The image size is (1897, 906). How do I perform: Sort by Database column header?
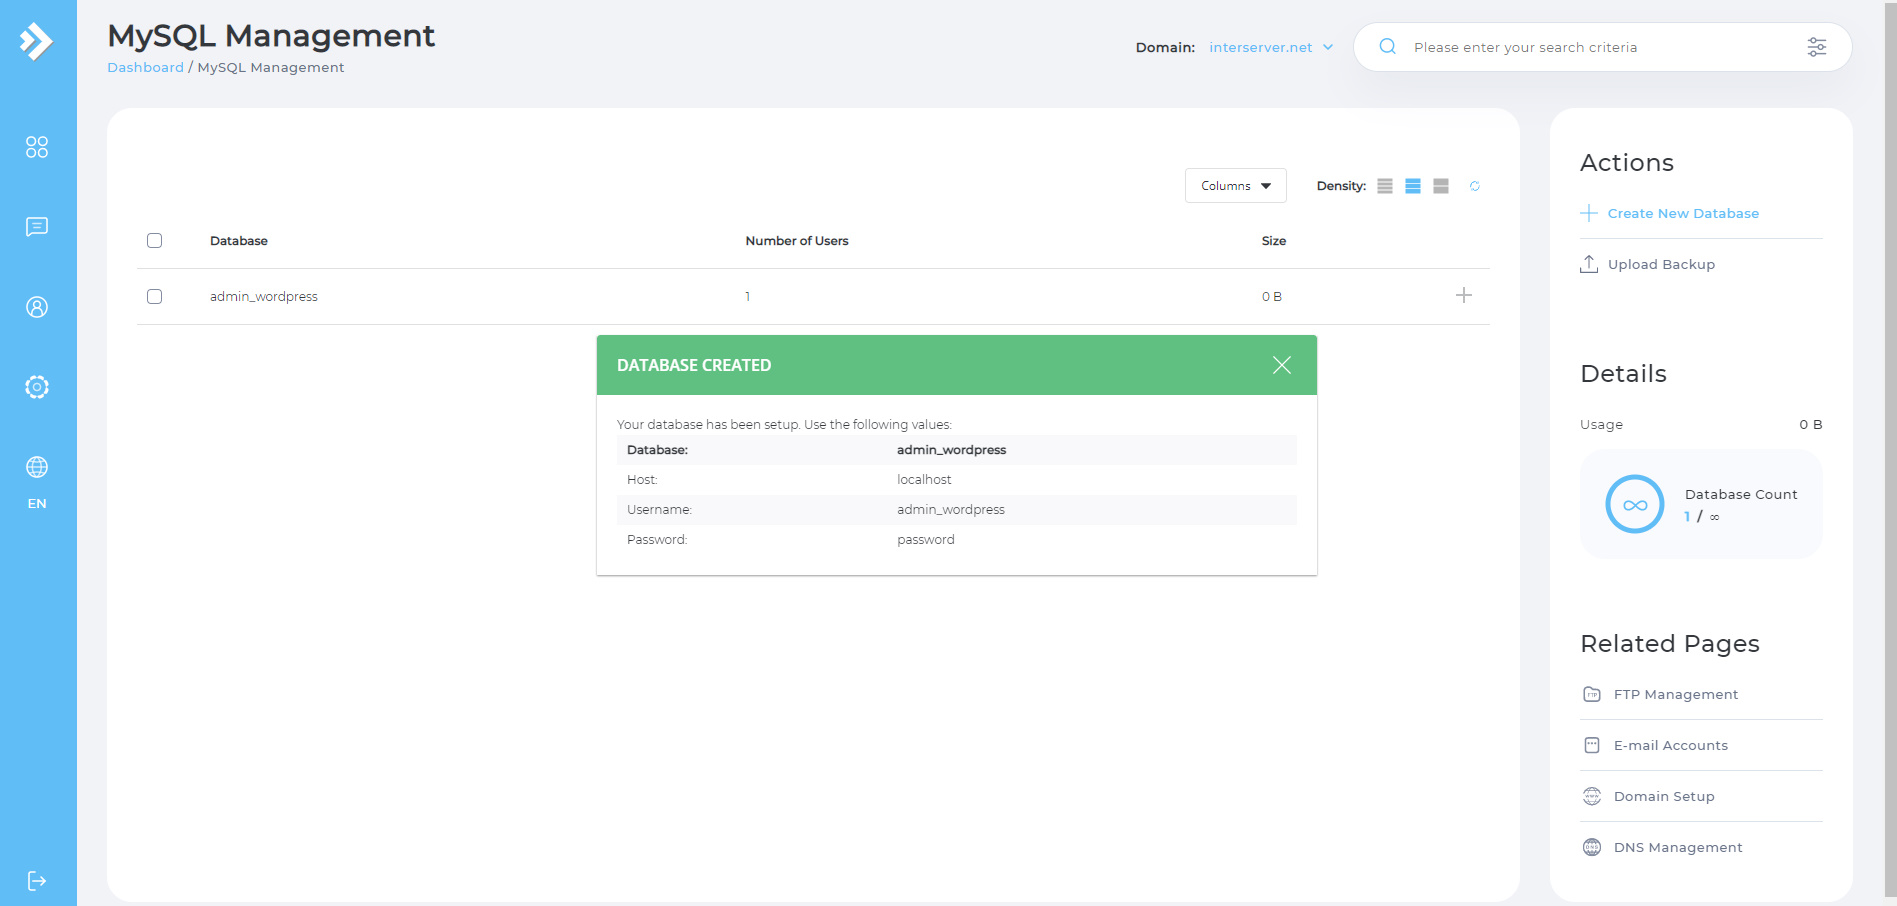pyautogui.click(x=239, y=241)
